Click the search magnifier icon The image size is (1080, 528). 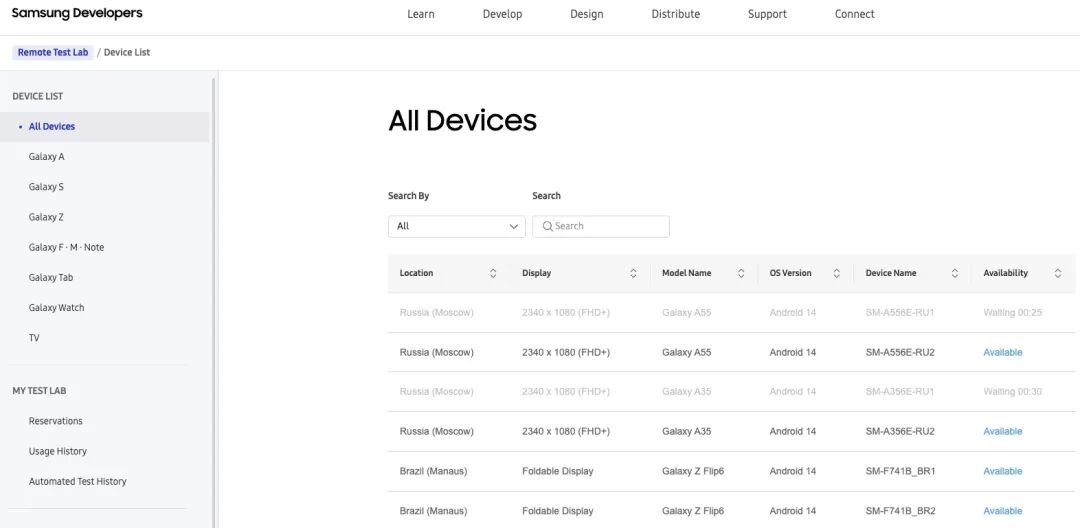coord(548,226)
